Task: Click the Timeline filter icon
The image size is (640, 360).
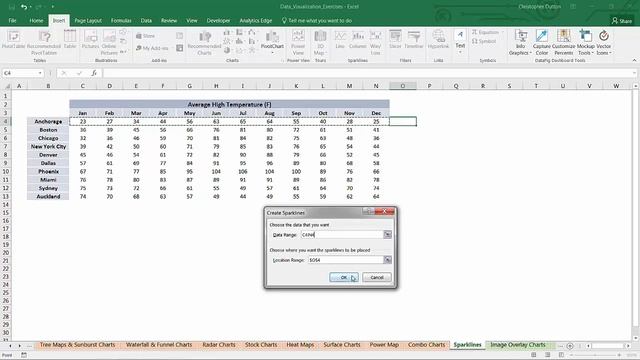Action: pos(414,40)
